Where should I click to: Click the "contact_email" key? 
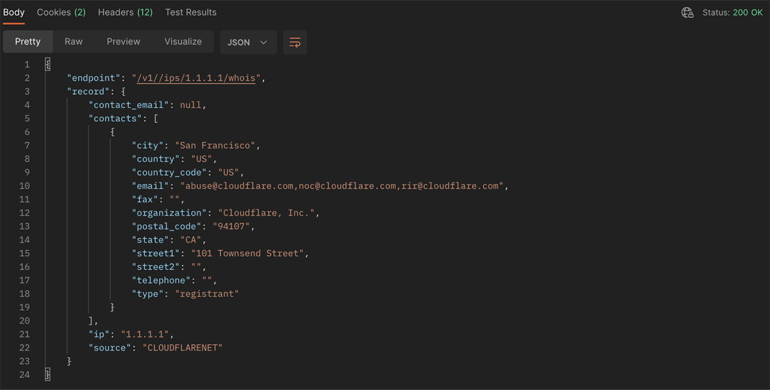tap(129, 105)
